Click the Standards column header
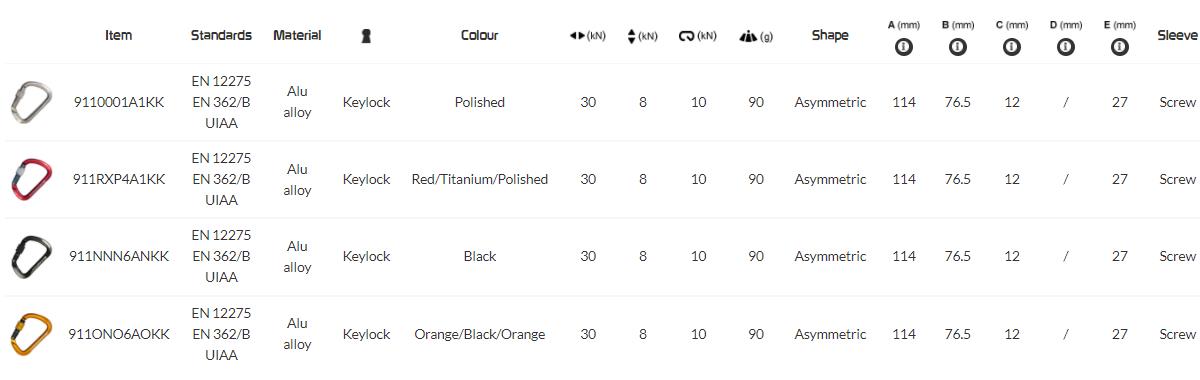1200x380 pixels. pos(221,35)
